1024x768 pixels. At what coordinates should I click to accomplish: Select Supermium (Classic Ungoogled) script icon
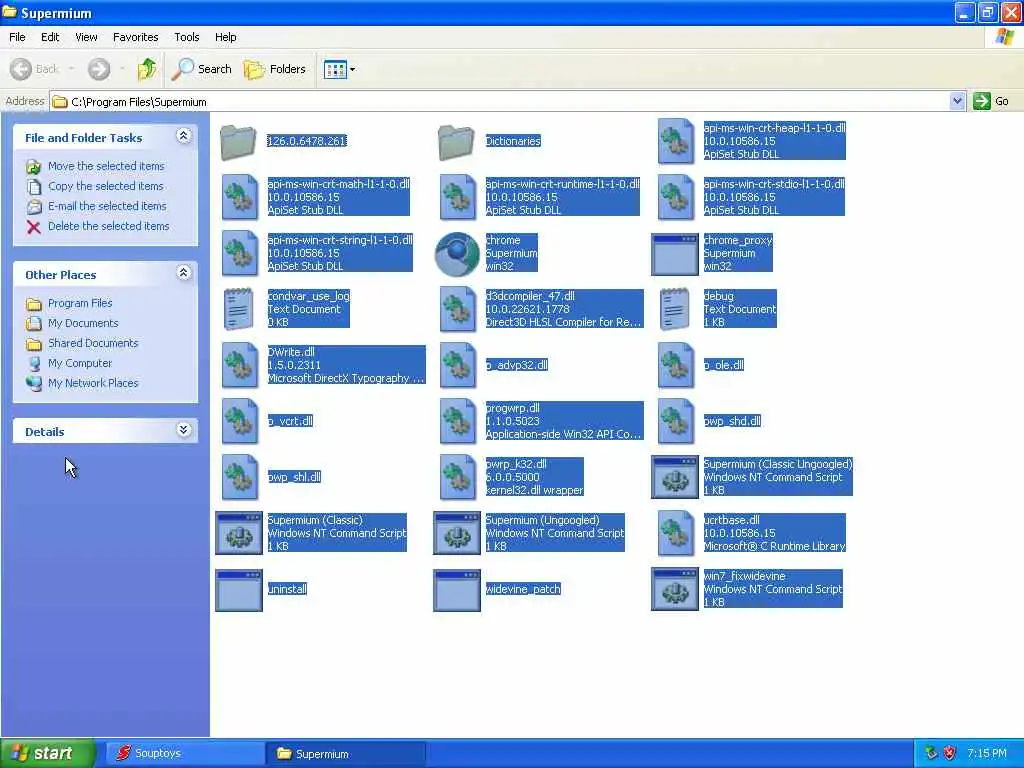(x=675, y=477)
